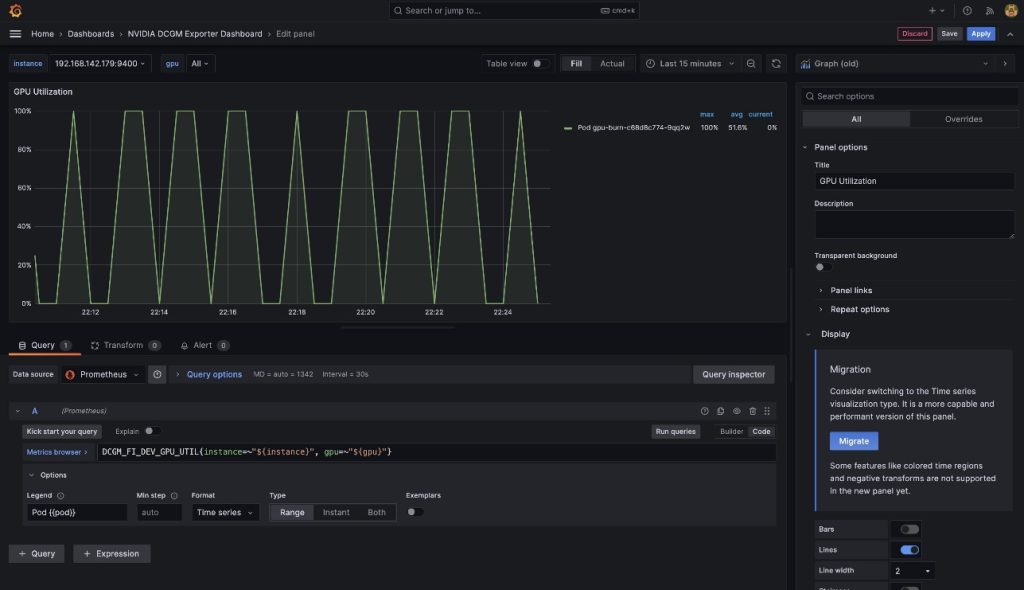Go to Home breadcrumb
The width and height of the screenshot is (1024, 590).
click(x=42, y=34)
